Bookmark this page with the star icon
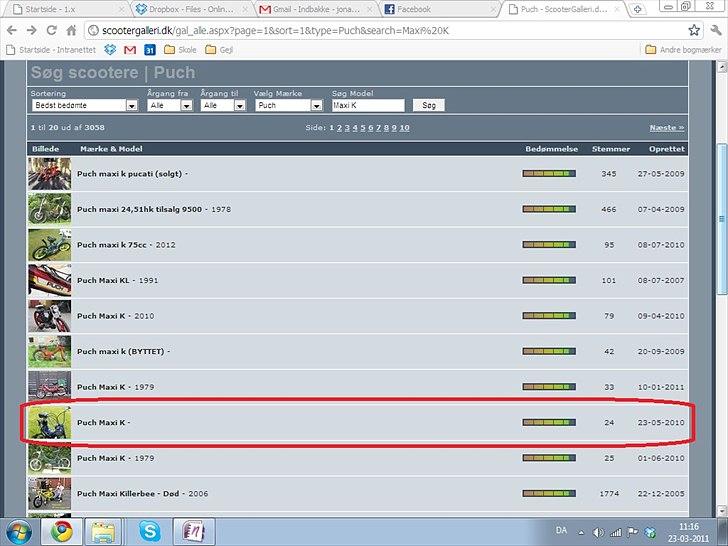 [694, 30]
